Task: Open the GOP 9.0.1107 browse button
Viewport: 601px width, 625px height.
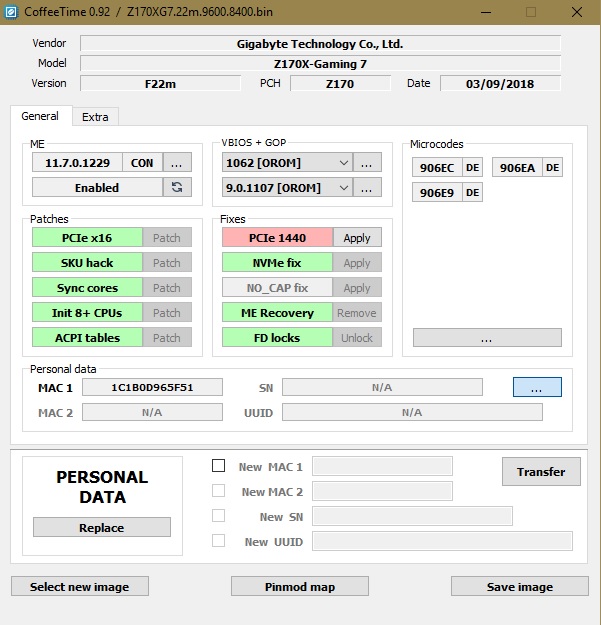Action: pos(367,187)
